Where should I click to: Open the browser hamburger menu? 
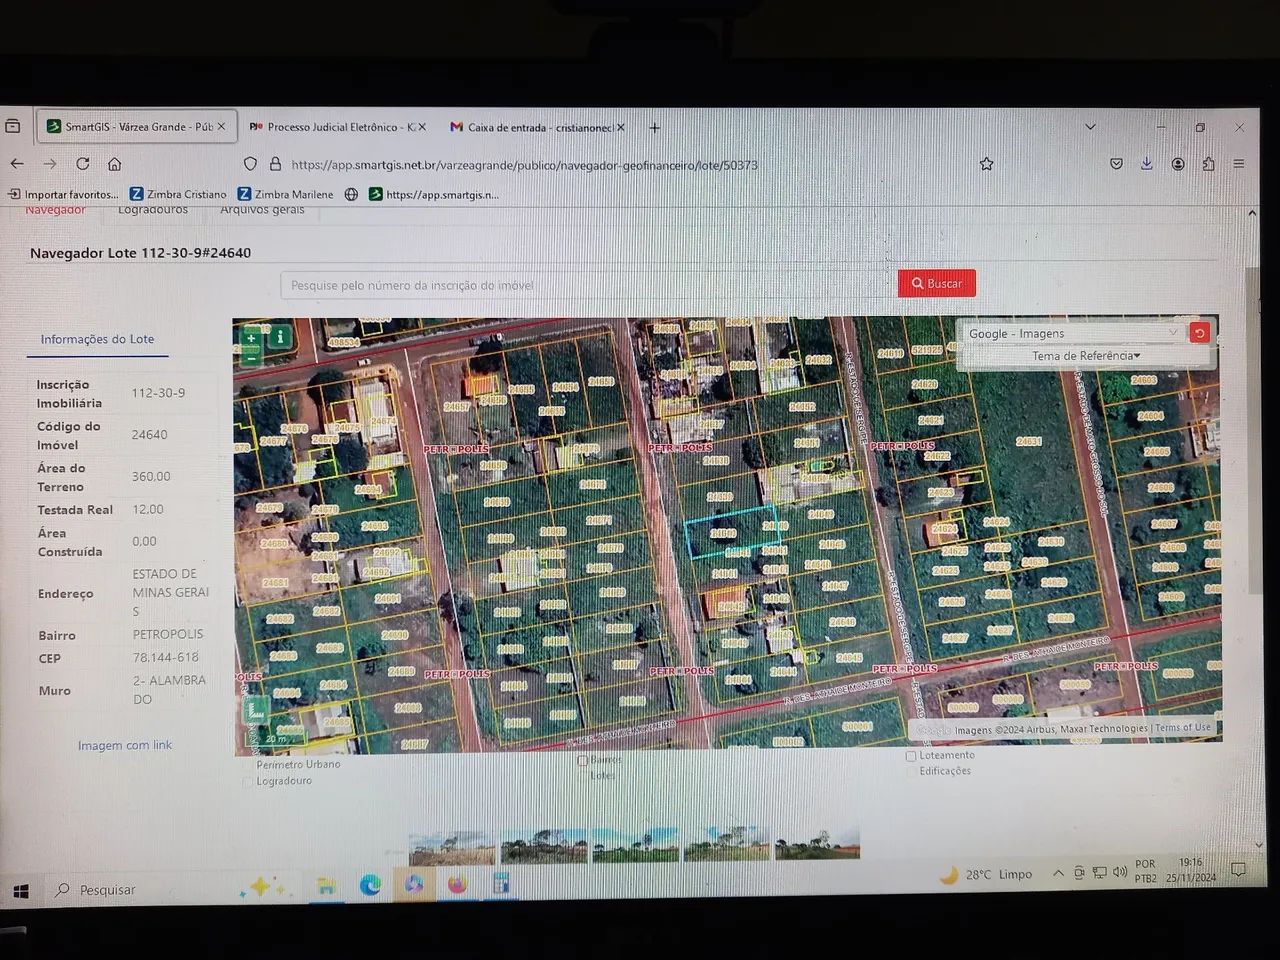pyautogui.click(x=1239, y=164)
